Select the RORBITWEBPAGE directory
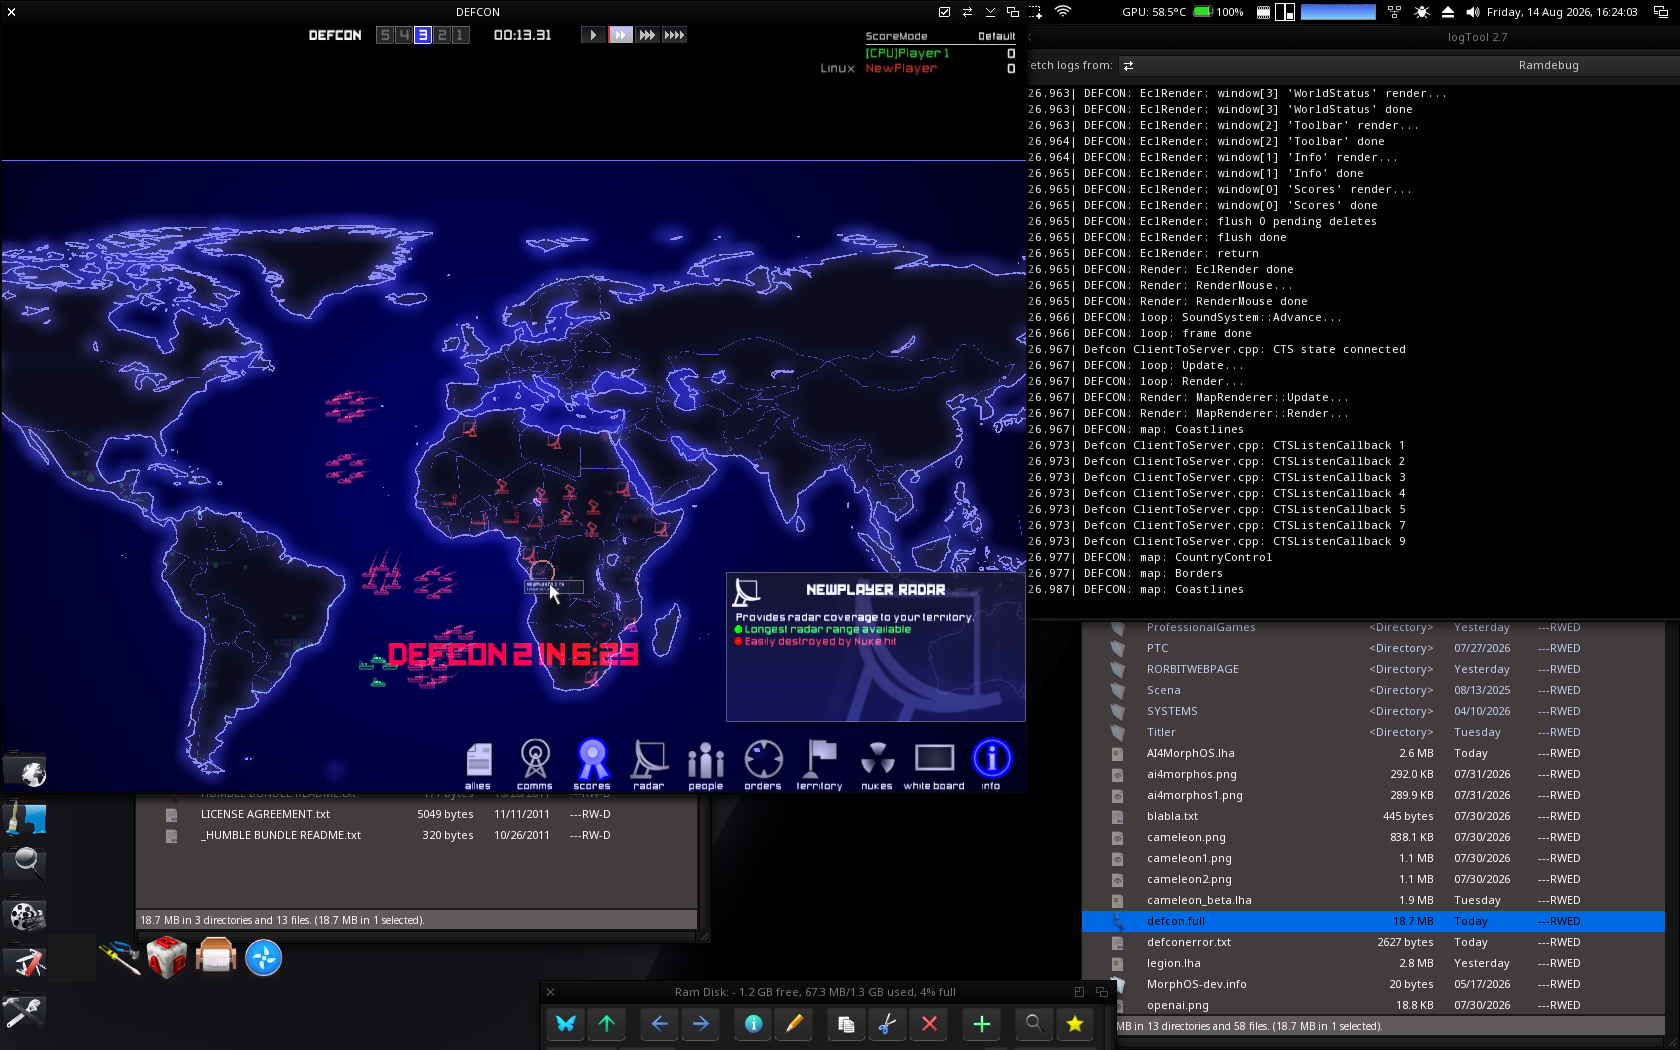1680x1050 pixels. (x=1373, y=669)
